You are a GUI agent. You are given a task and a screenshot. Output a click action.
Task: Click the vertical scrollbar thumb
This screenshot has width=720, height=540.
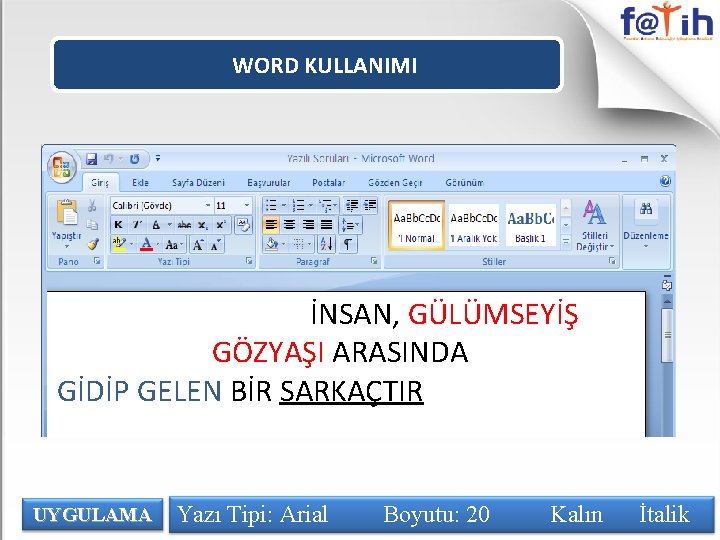pyautogui.click(x=667, y=335)
